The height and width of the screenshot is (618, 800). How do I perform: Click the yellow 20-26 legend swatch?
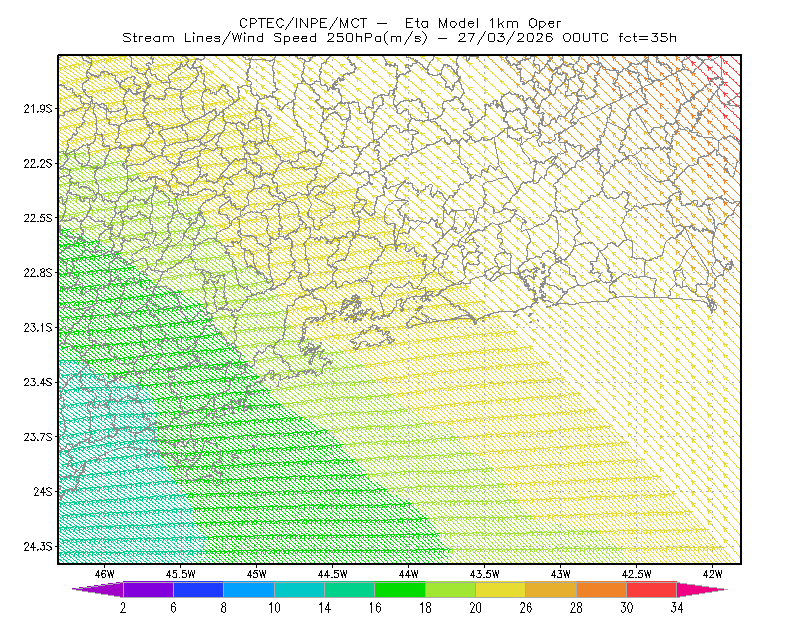point(501,589)
